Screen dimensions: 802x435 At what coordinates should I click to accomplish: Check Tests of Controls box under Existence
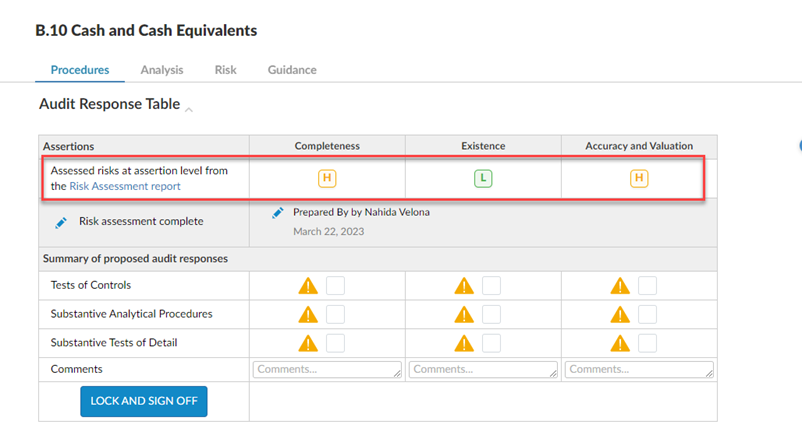[x=492, y=286]
